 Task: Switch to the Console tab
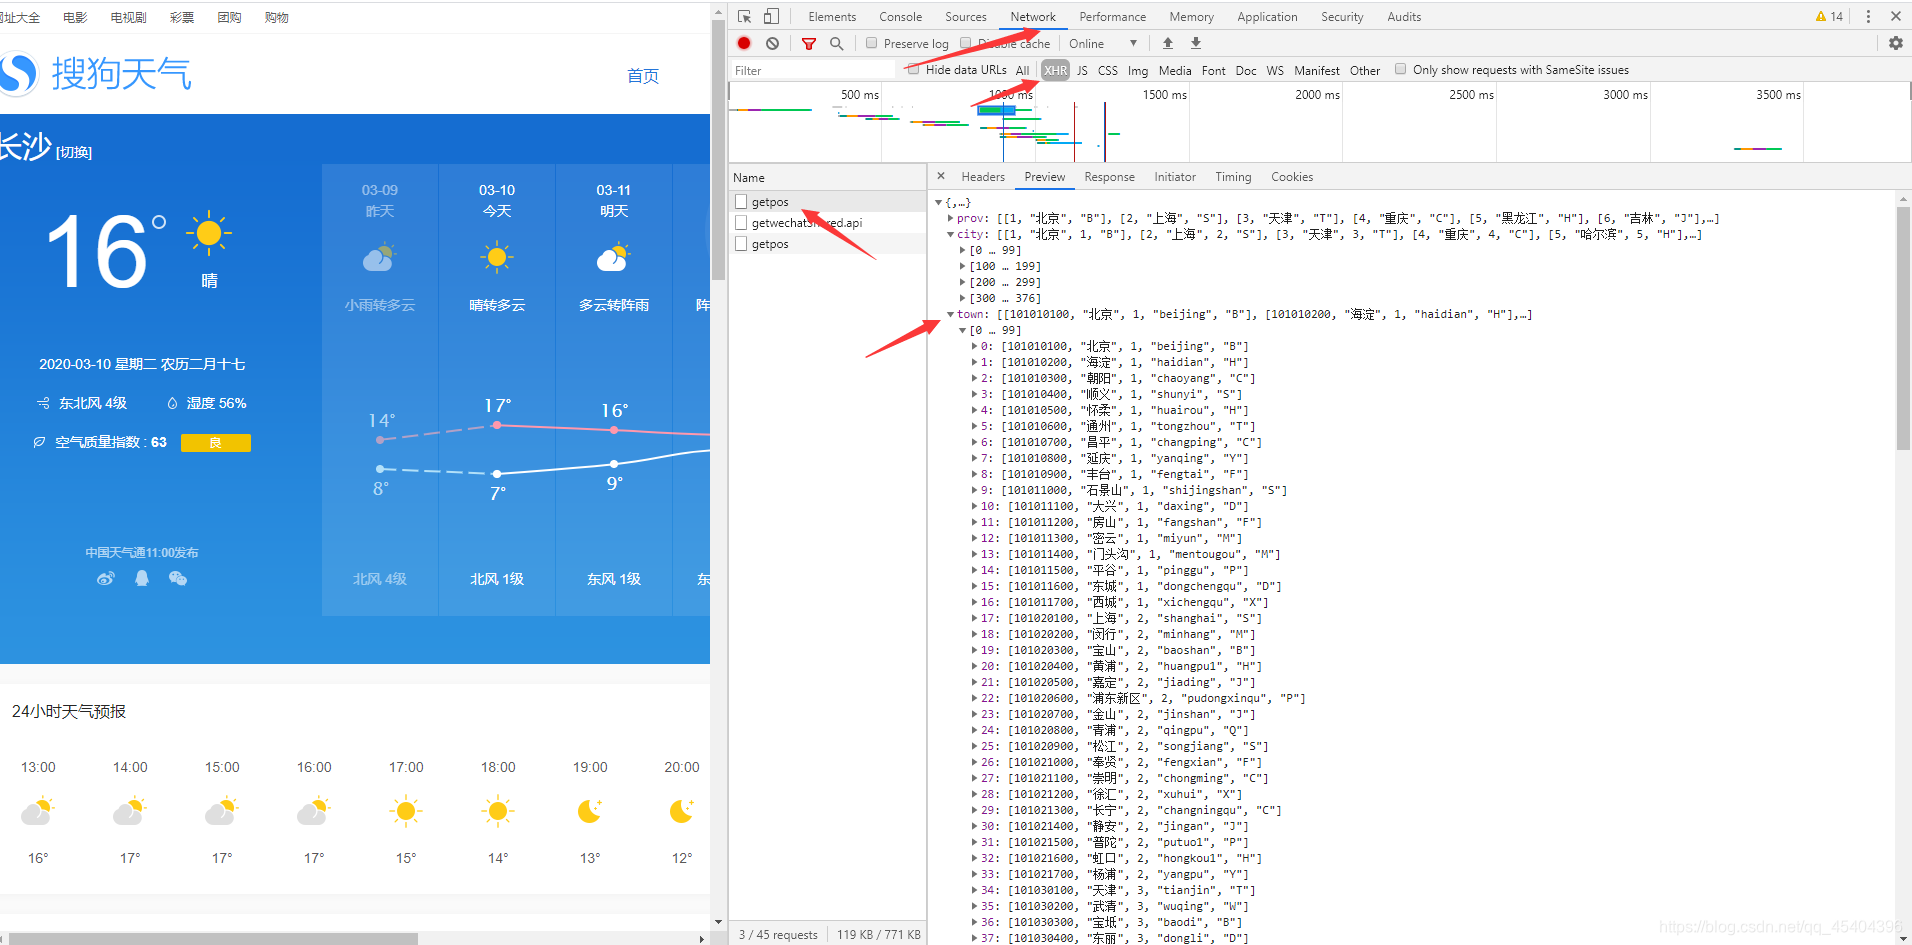[x=900, y=16]
